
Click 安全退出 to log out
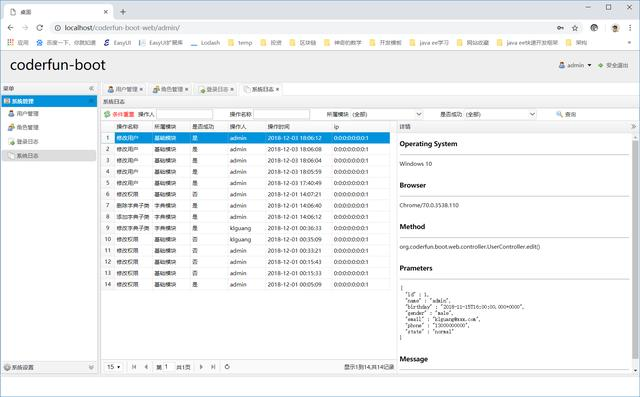[613, 65]
